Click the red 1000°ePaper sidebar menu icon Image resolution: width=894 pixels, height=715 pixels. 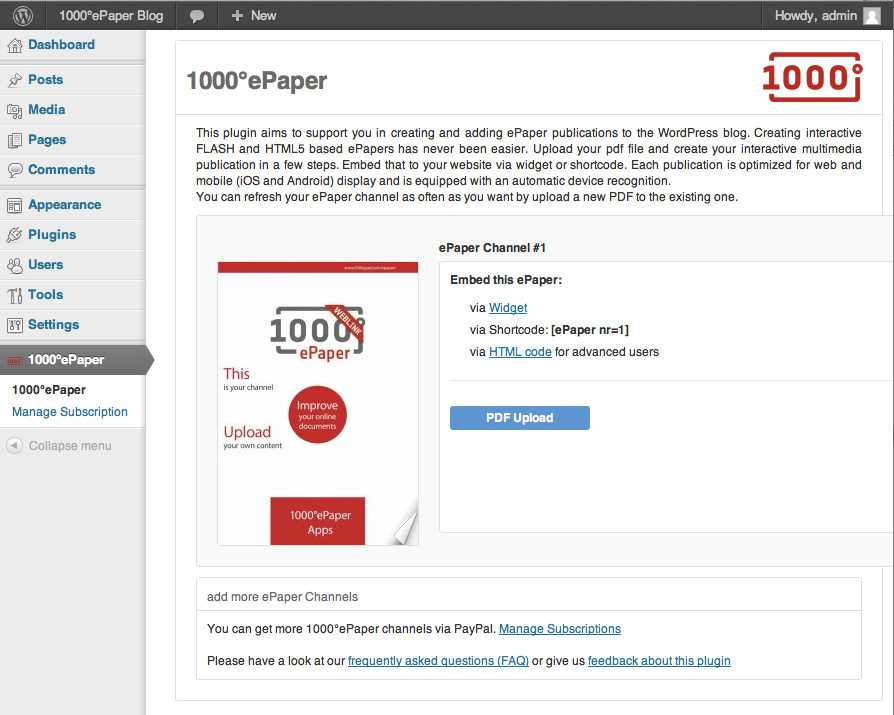pos(15,360)
